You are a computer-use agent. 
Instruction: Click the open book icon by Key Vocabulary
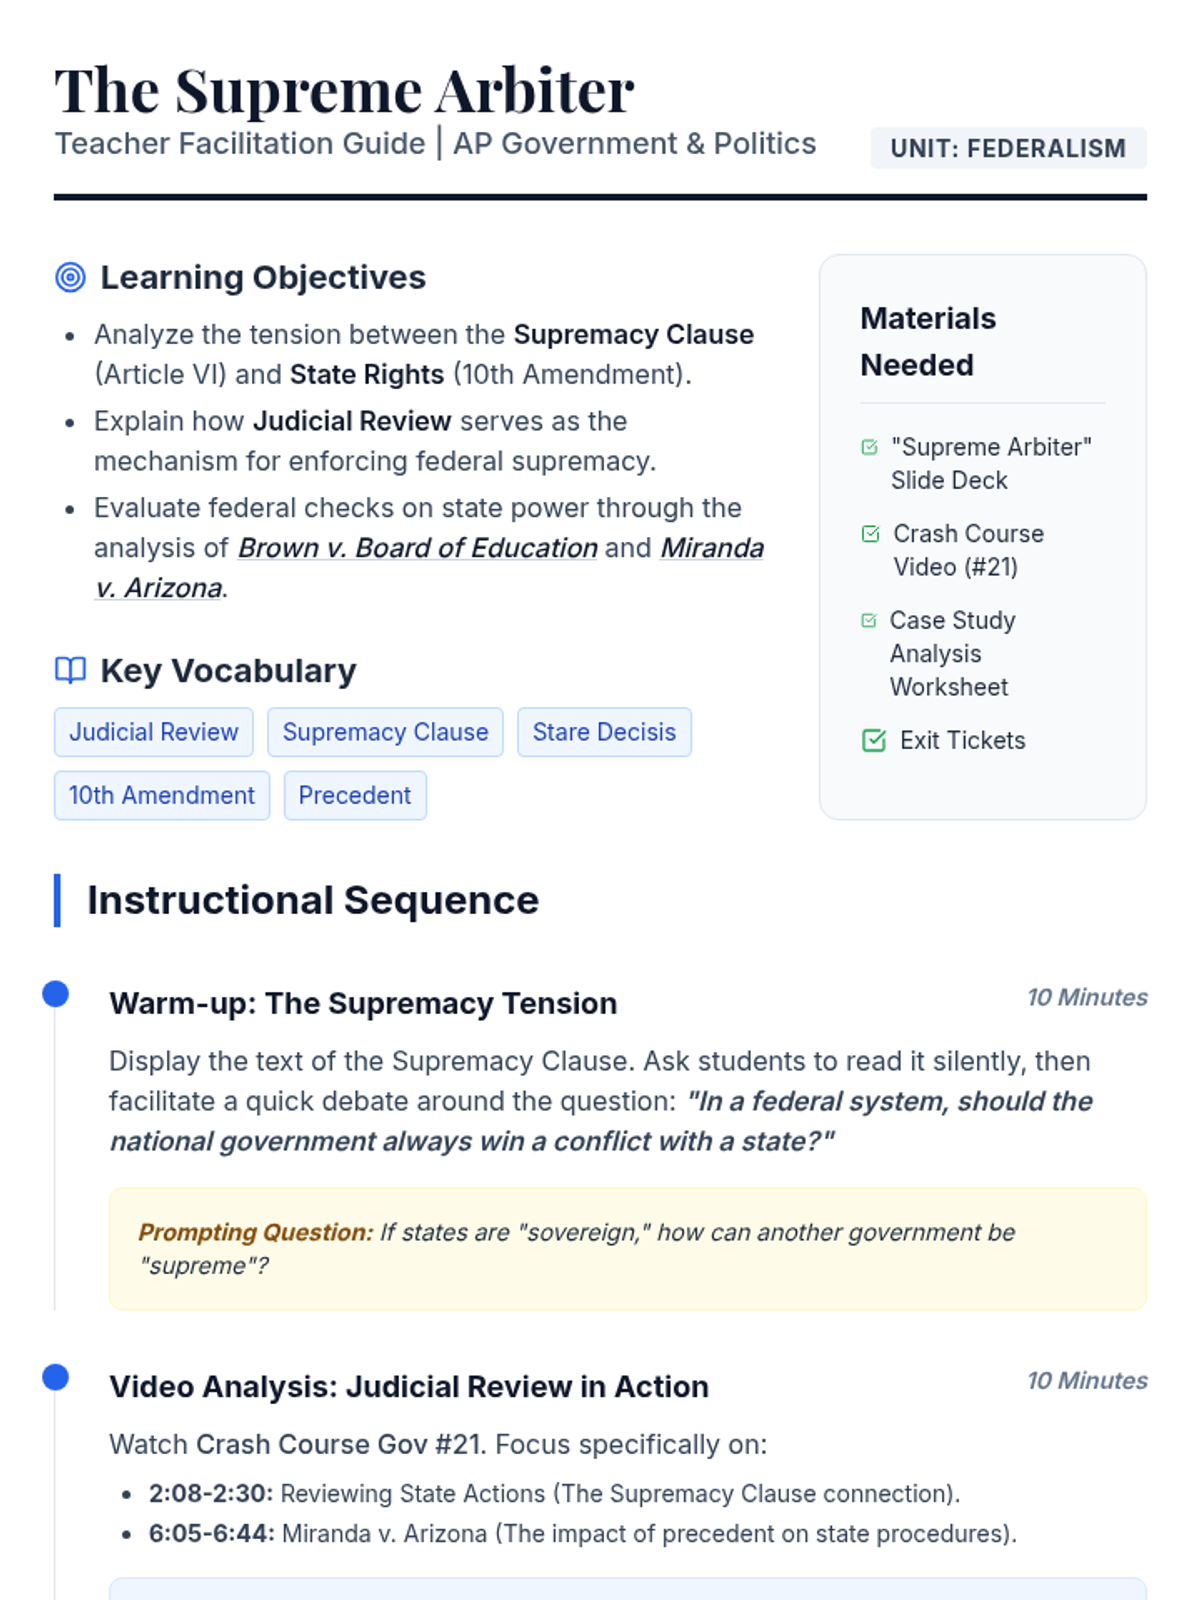click(70, 670)
